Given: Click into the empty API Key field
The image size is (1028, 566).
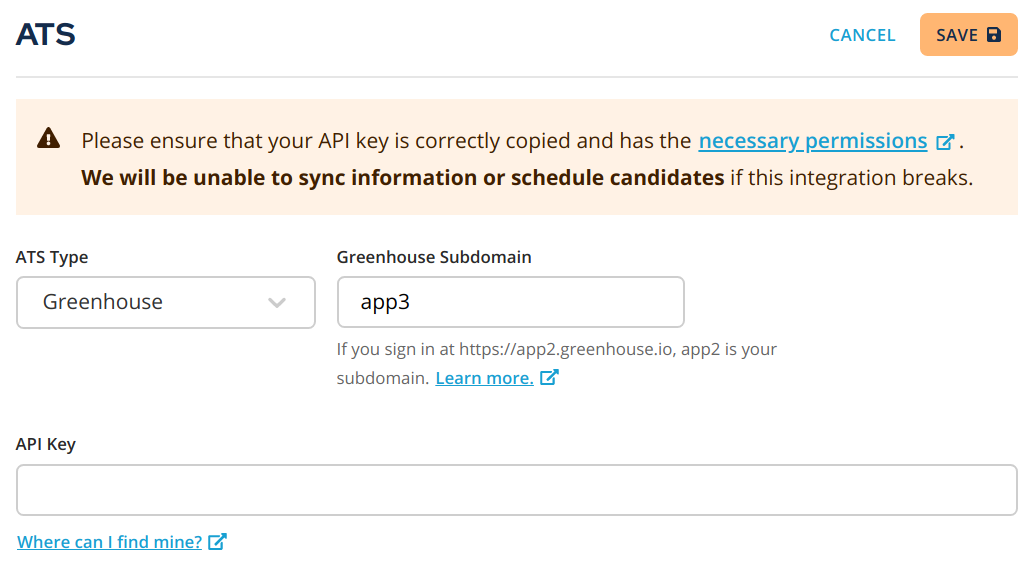Looking at the screenshot, I should point(517,490).
